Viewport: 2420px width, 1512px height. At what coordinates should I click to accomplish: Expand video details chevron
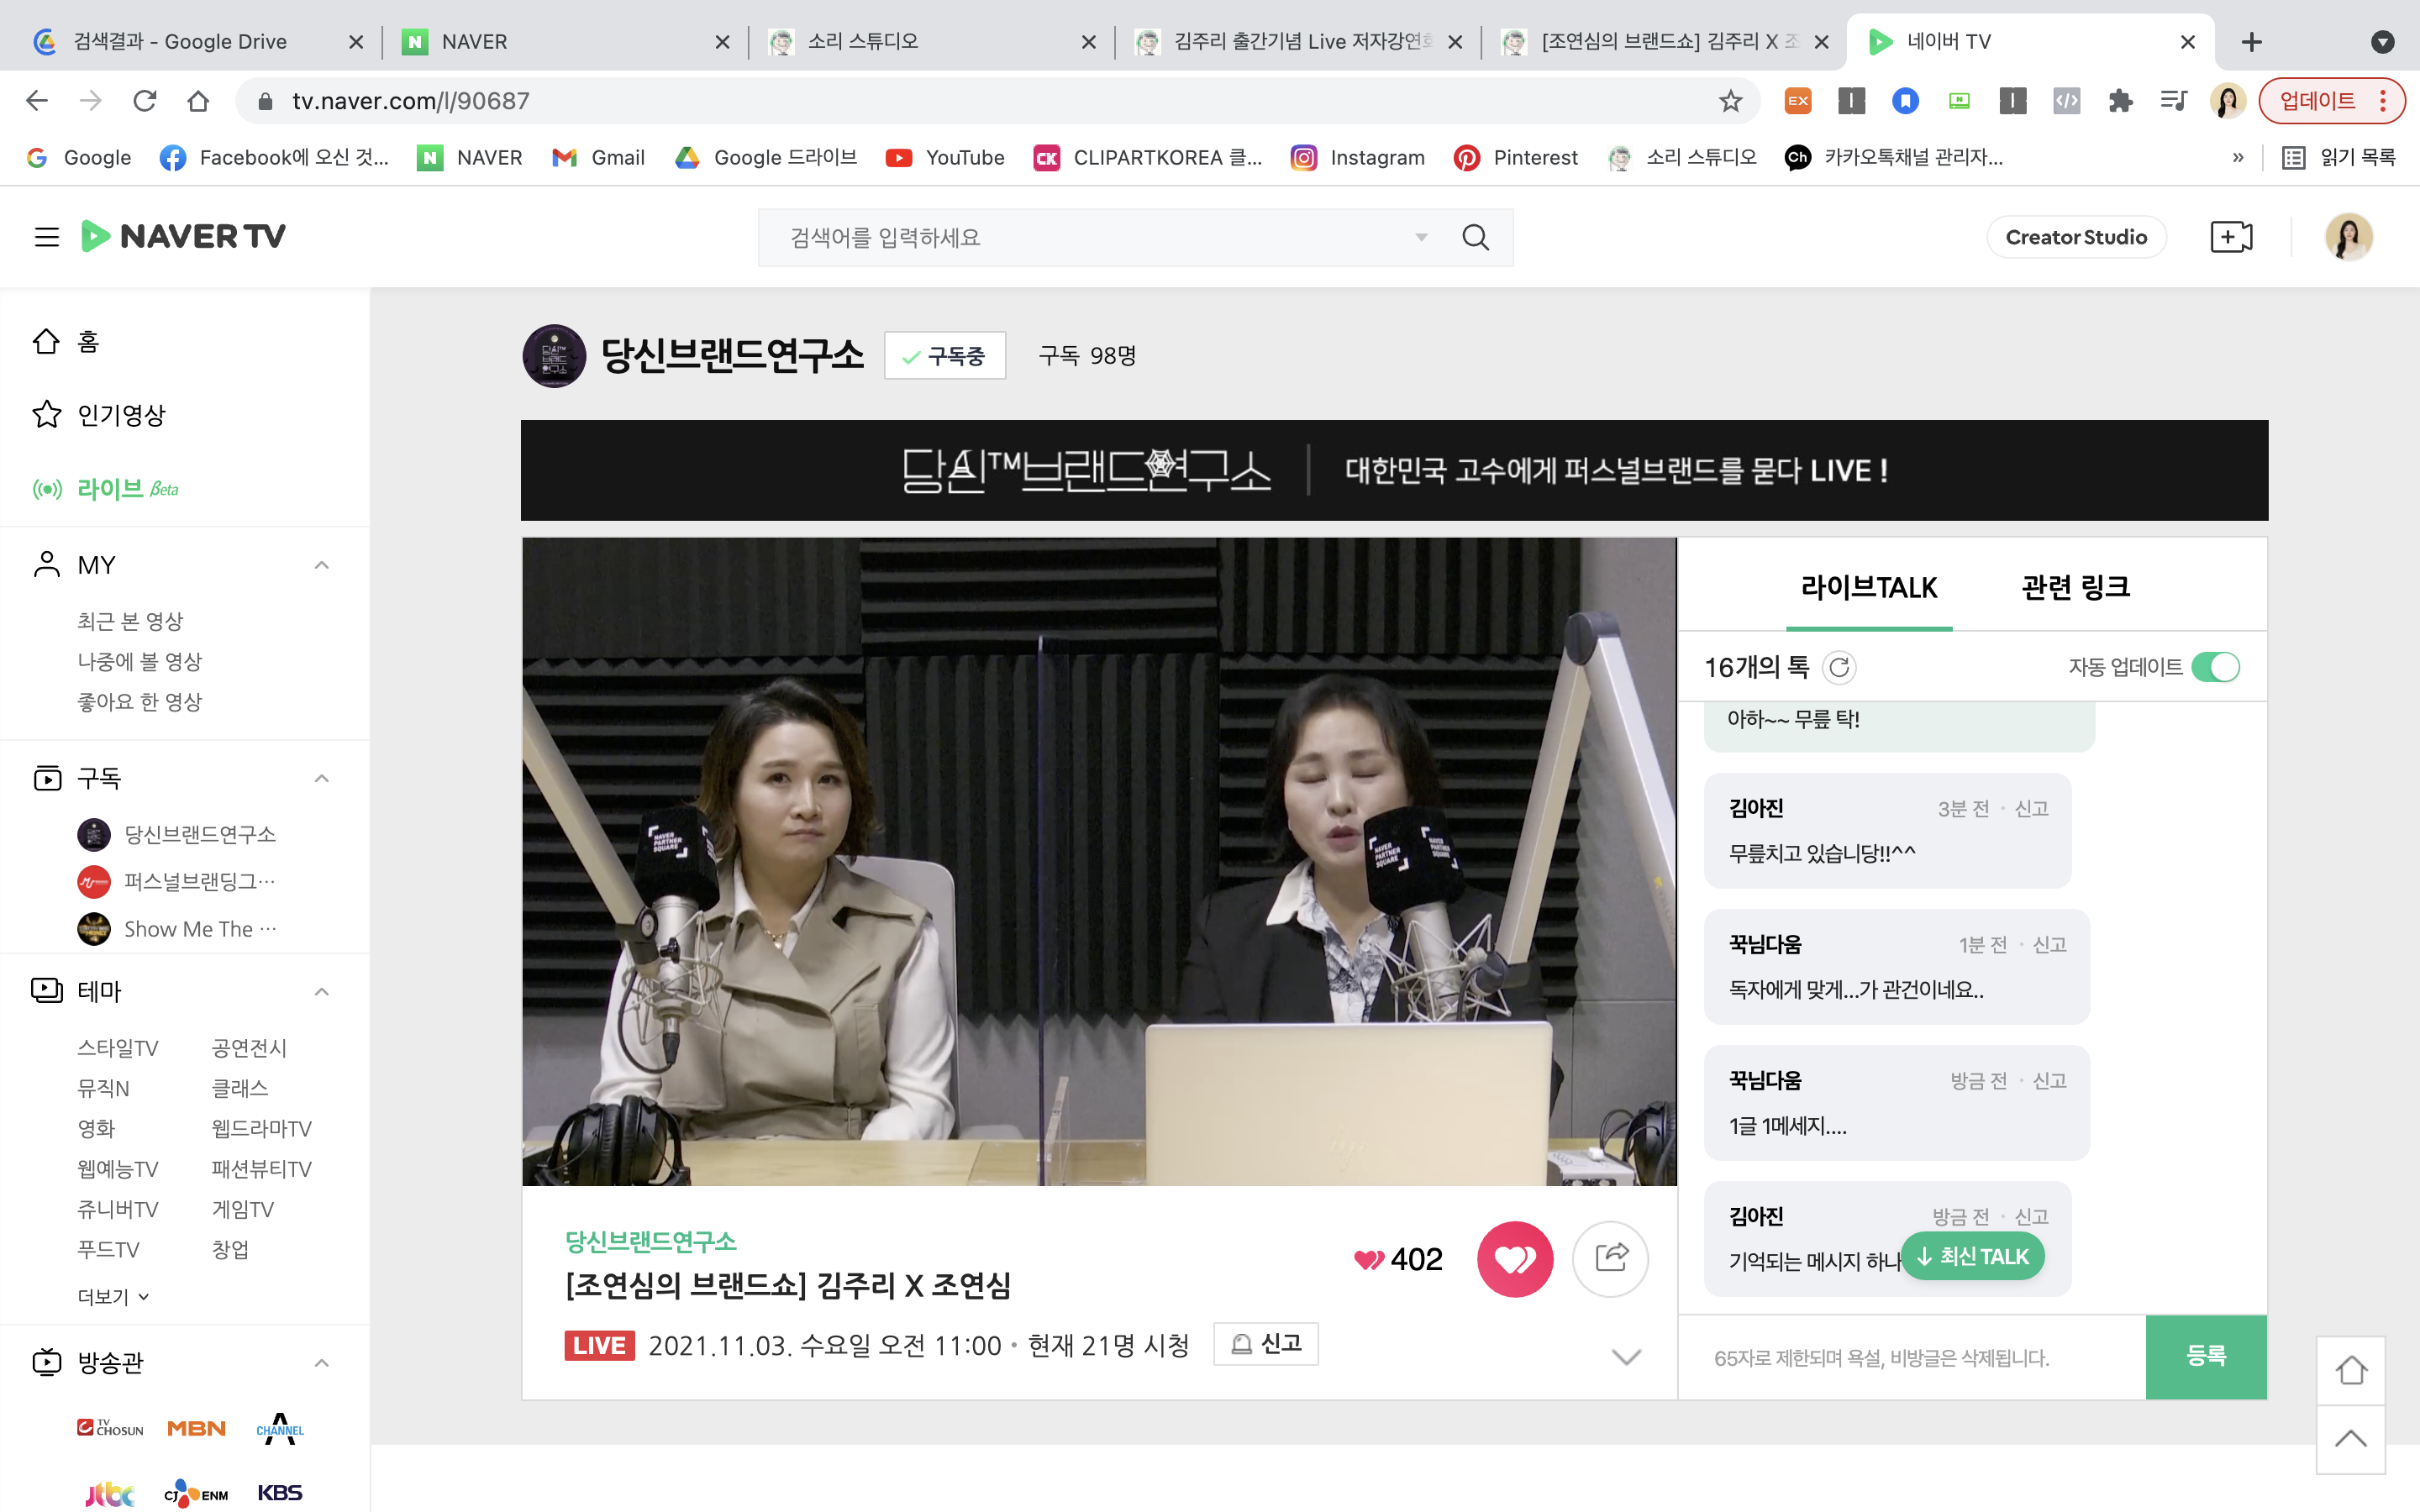click(x=1626, y=1357)
